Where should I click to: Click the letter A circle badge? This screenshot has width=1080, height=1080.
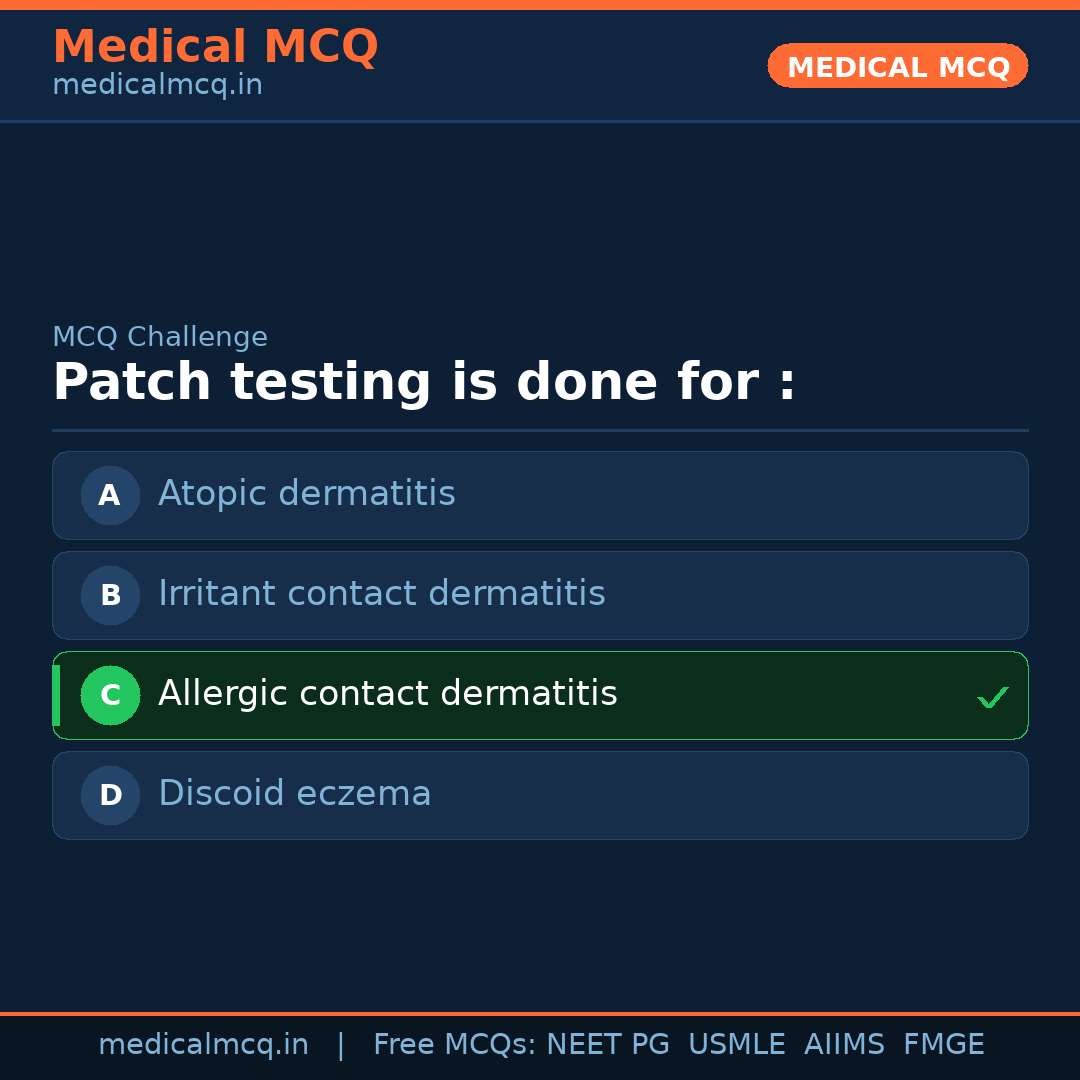(x=110, y=495)
